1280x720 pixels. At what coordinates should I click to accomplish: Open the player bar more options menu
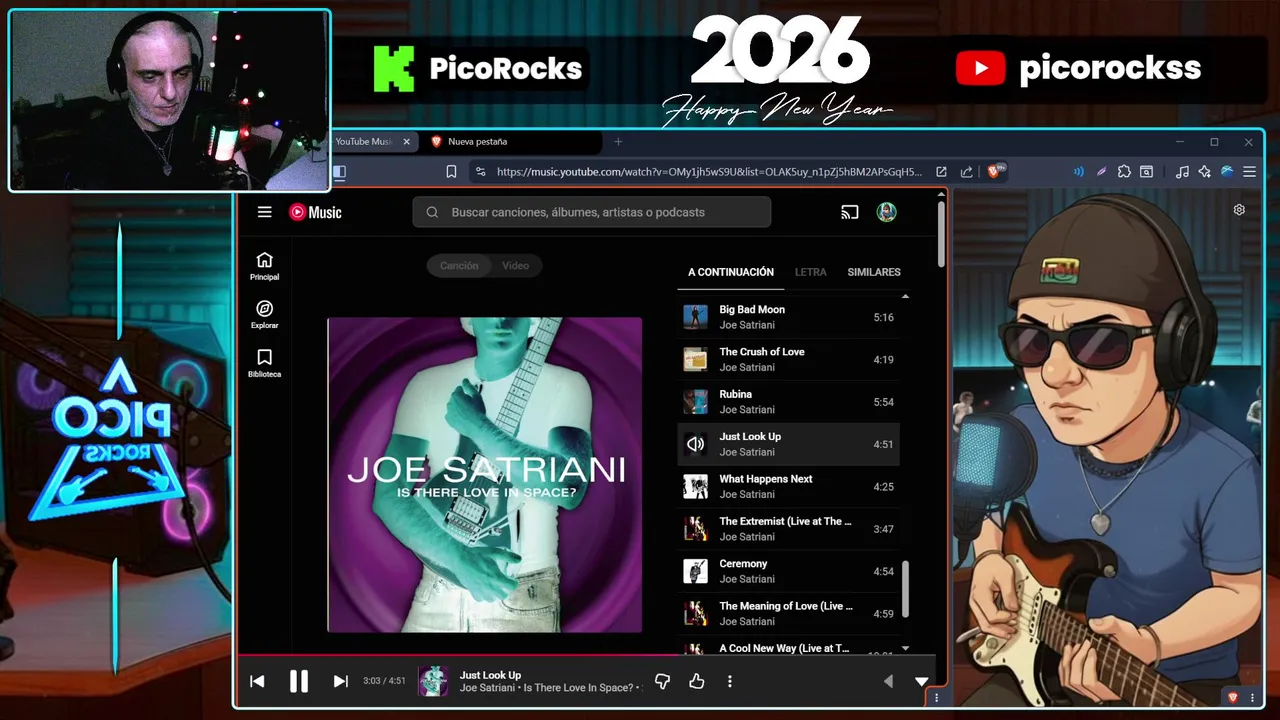(x=730, y=681)
